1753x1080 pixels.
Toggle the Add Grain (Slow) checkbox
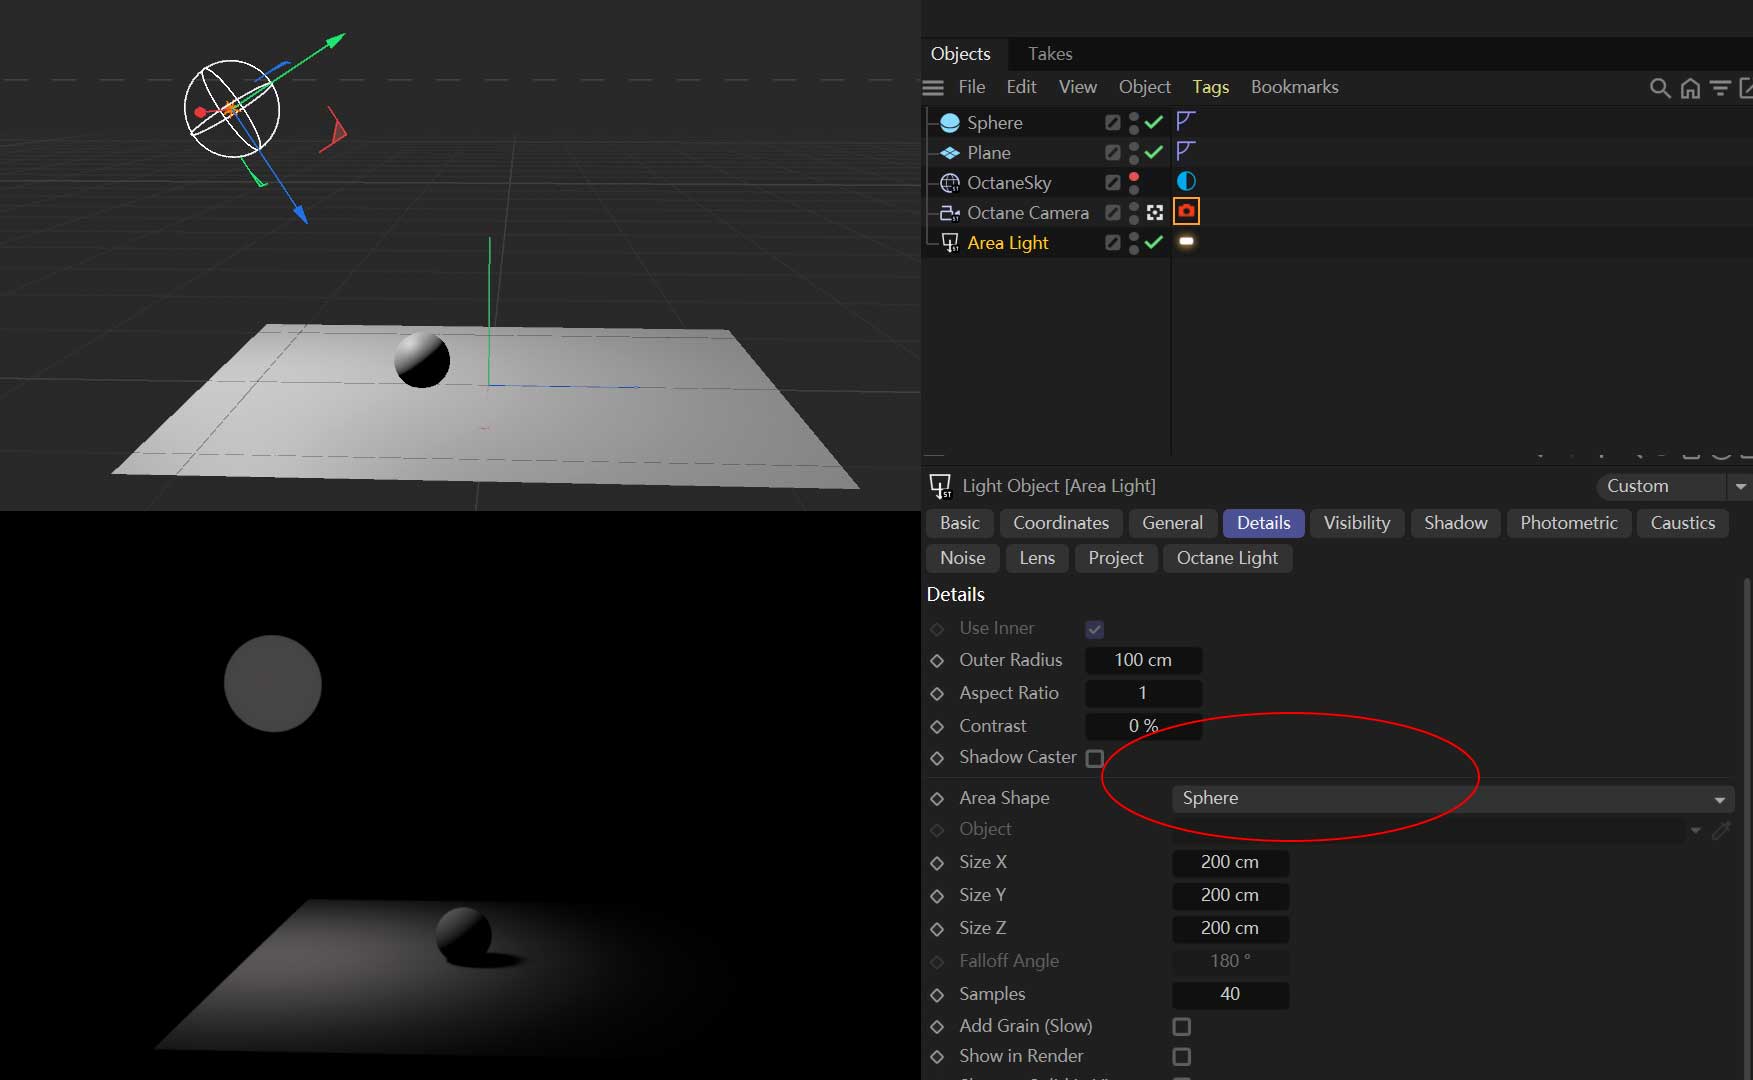click(1181, 1027)
